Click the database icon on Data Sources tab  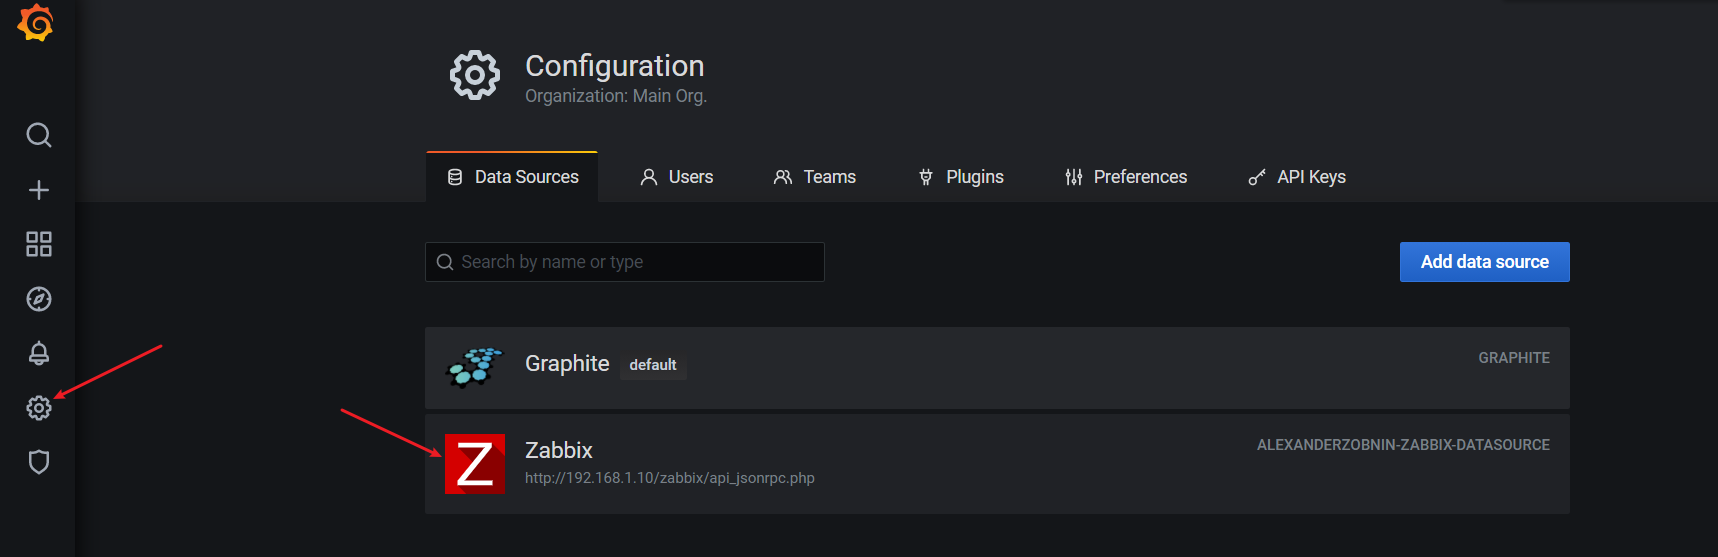tap(455, 177)
